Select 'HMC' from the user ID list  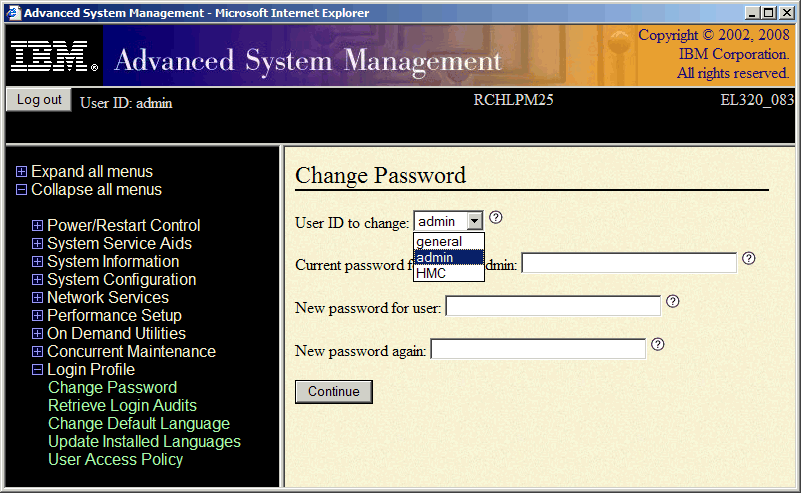pyautogui.click(x=449, y=273)
